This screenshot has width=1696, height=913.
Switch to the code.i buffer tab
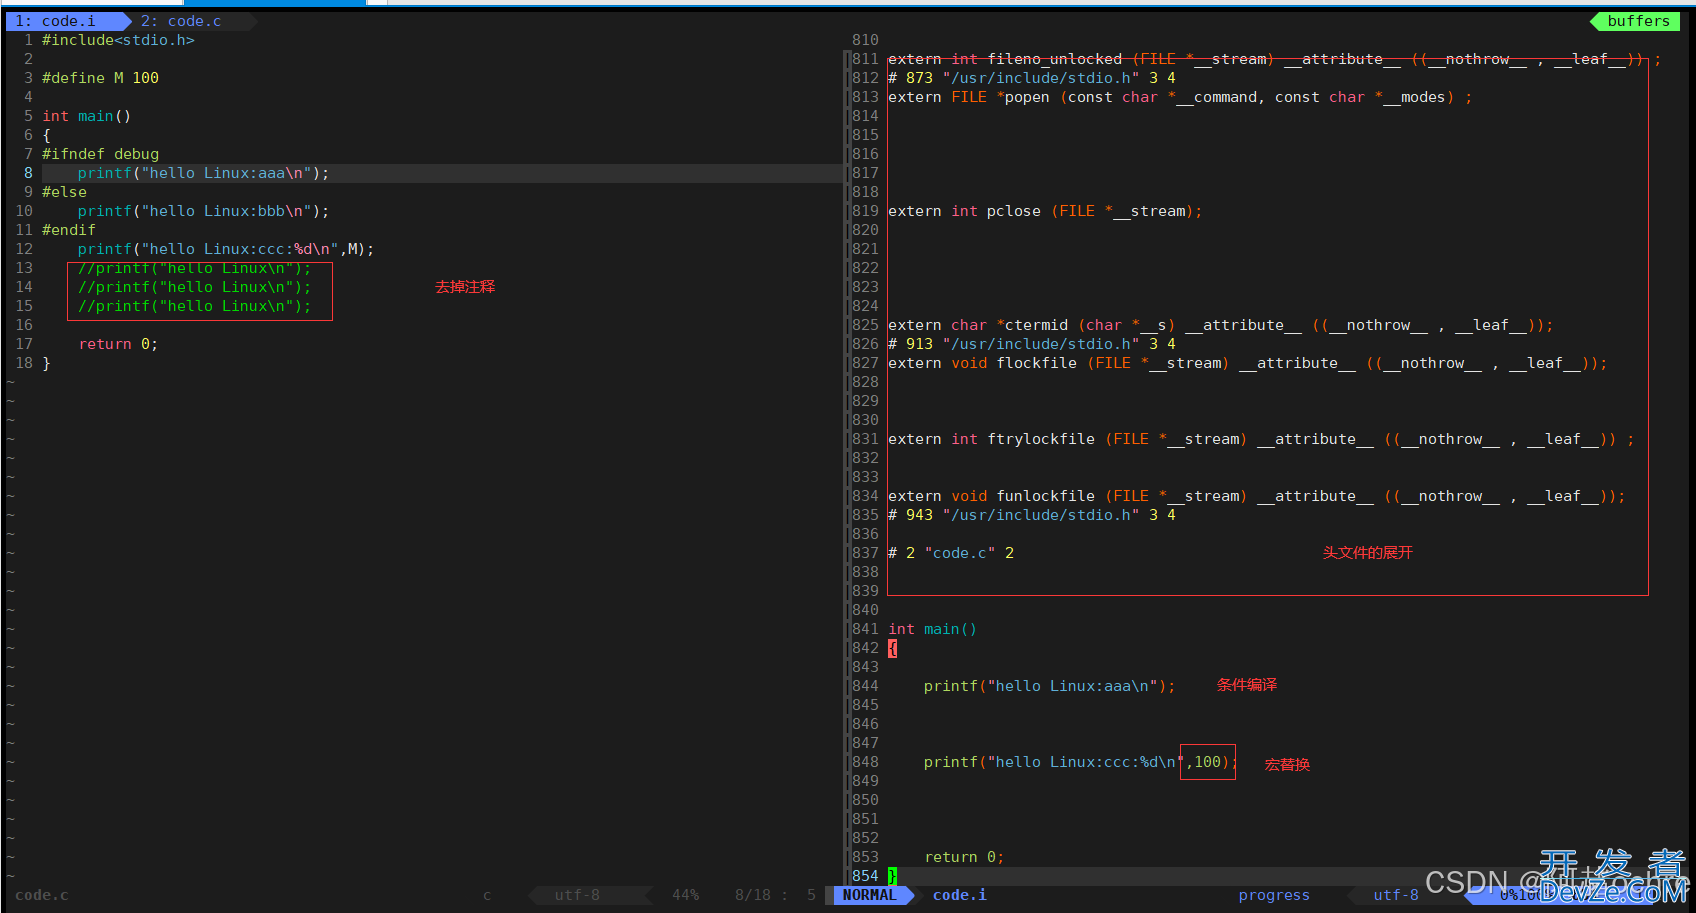[x=56, y=21]
